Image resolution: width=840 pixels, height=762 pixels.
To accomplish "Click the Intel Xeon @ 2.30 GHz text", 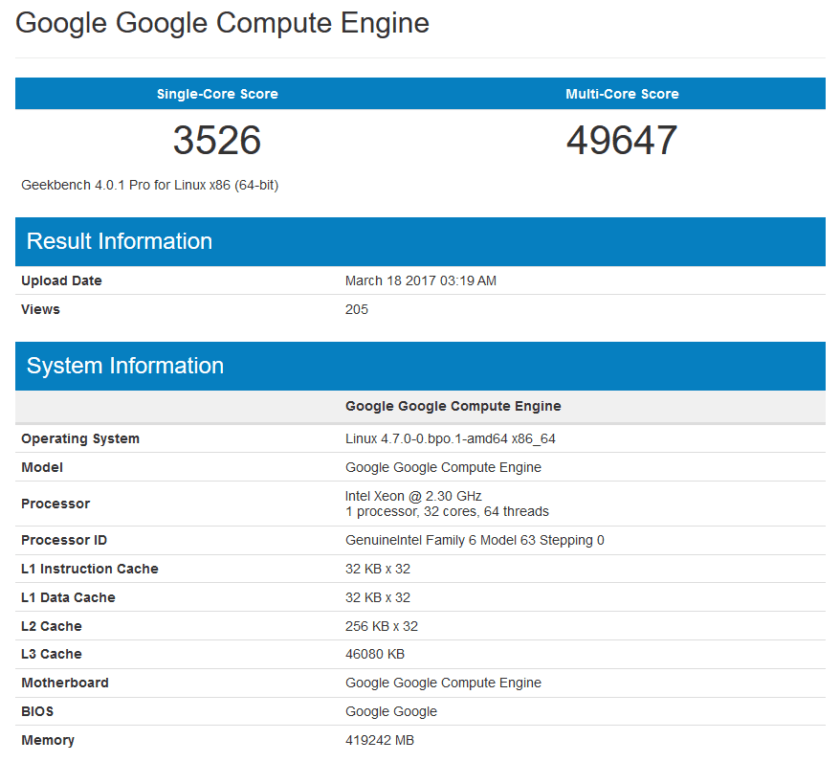I will tap(413, 496).
